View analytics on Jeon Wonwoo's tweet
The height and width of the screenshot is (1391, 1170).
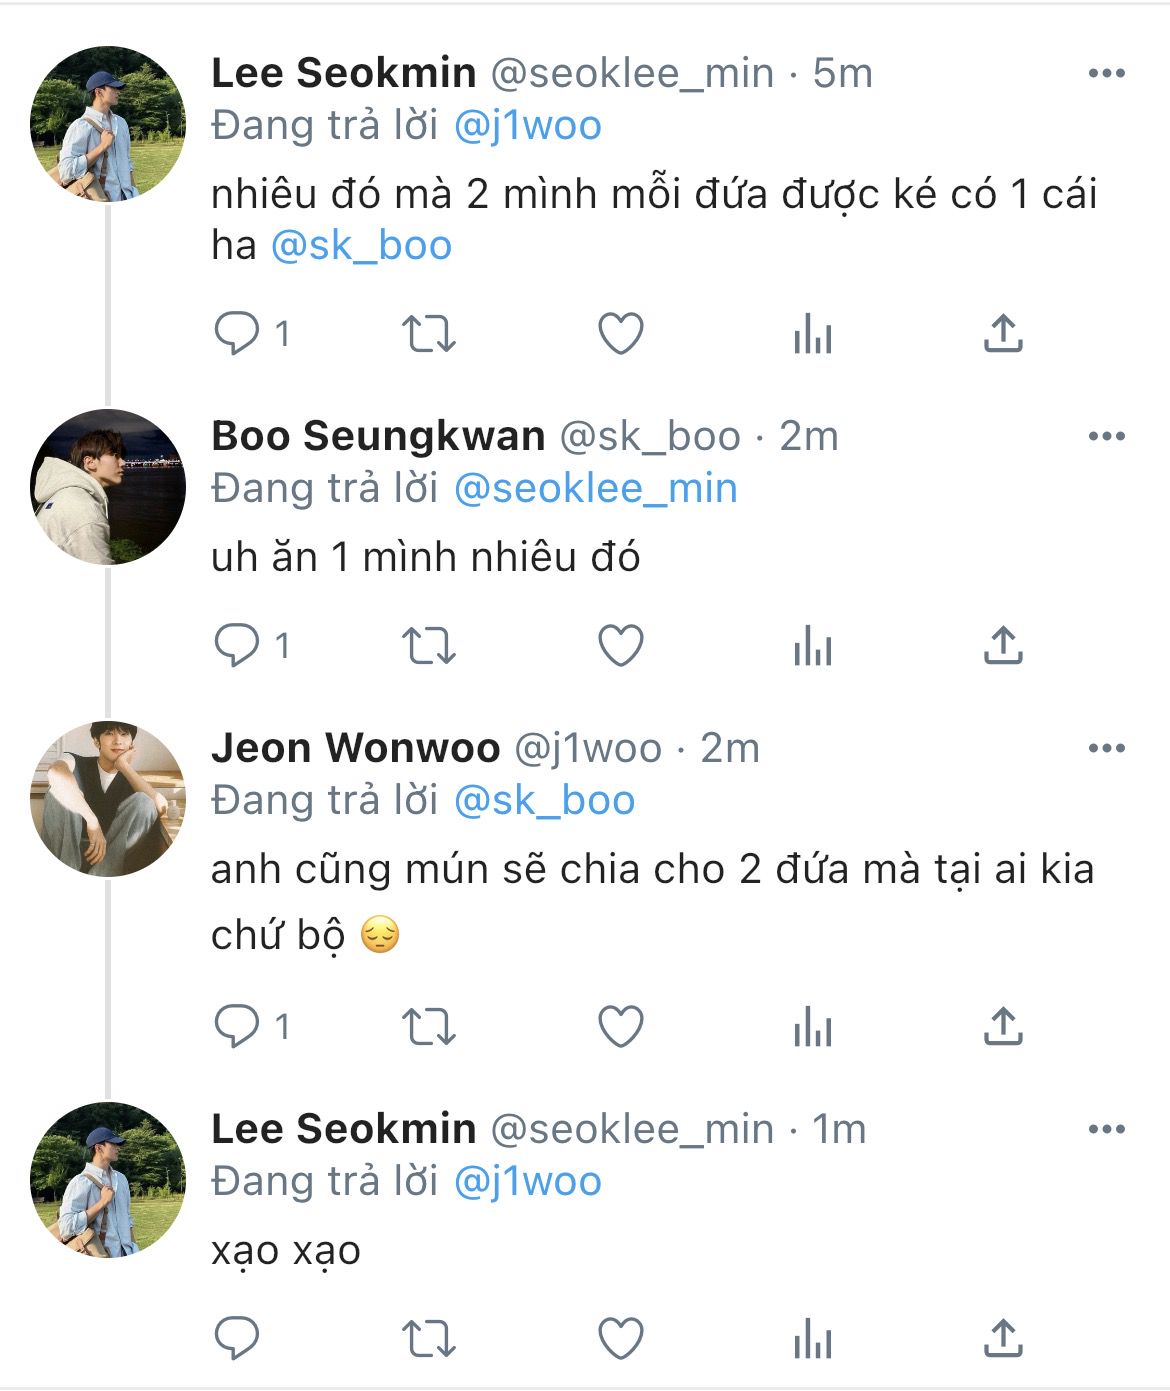click(812, 1027)
